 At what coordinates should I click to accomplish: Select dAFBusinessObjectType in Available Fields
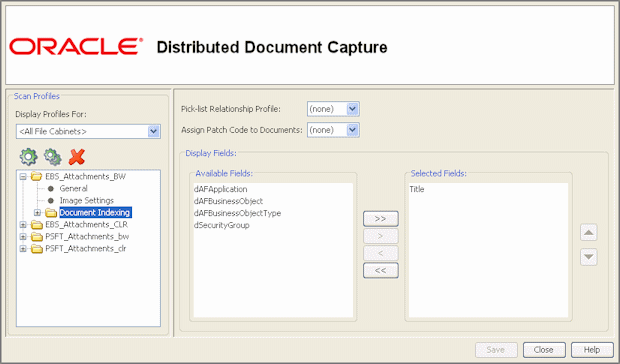(x=237, y=213)
